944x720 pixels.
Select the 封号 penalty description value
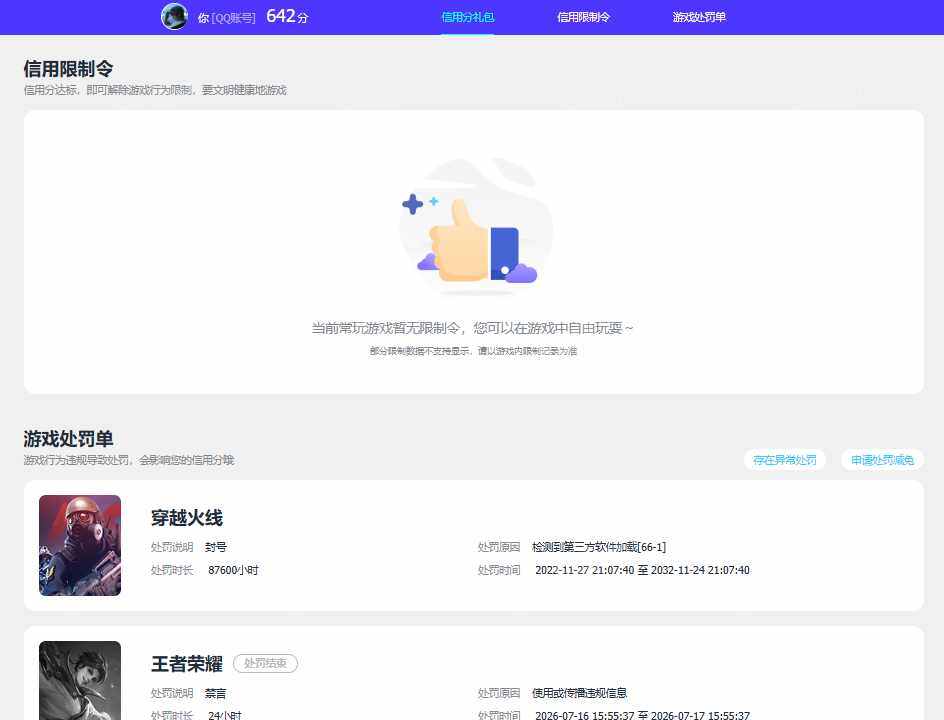tap(216, 547)
